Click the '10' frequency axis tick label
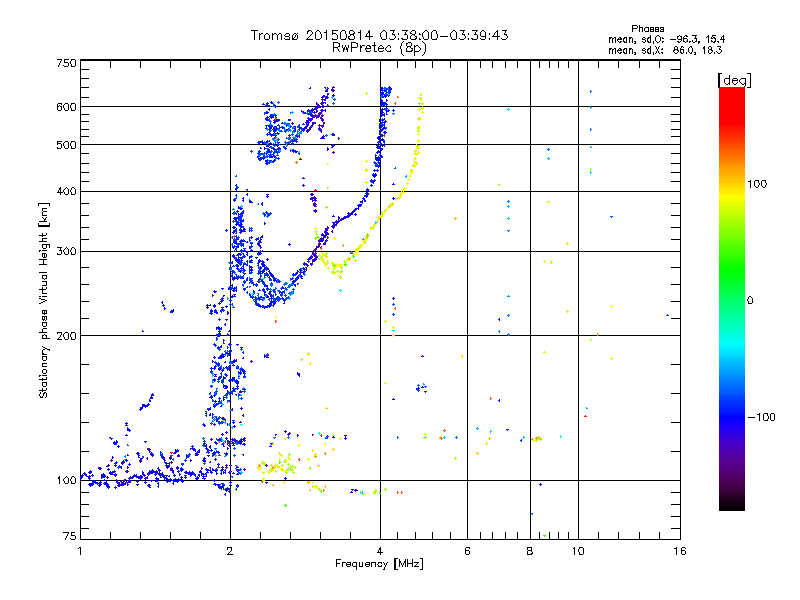The width and height of the screenshot is (800, 600). pyautogui.click(x=578, y=551)
